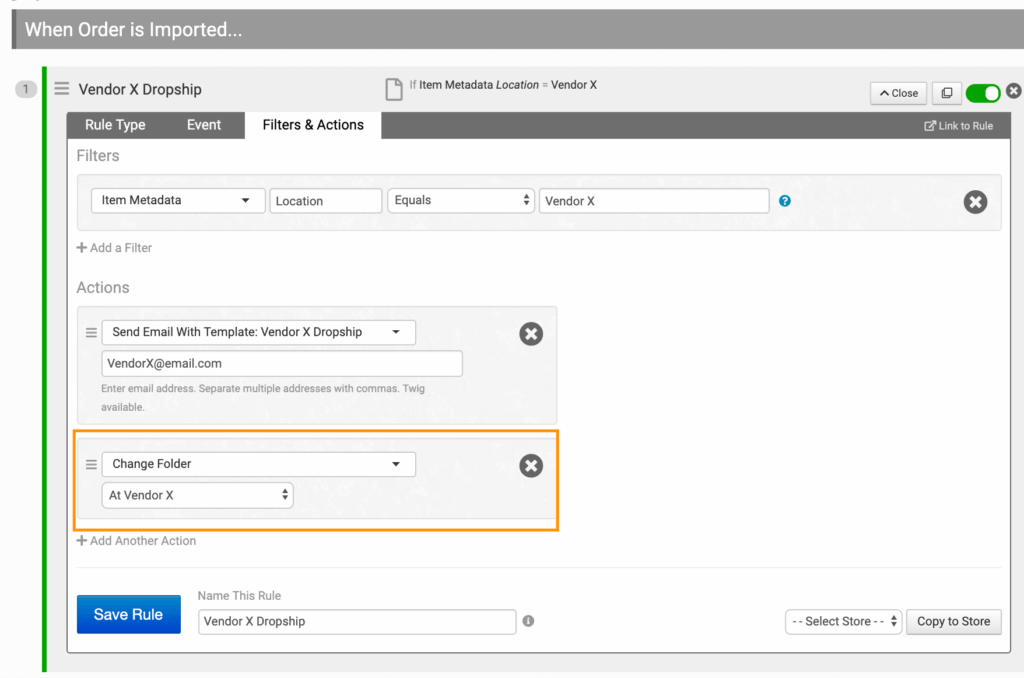Remove the Send Email action

click(x=531, y=334)
